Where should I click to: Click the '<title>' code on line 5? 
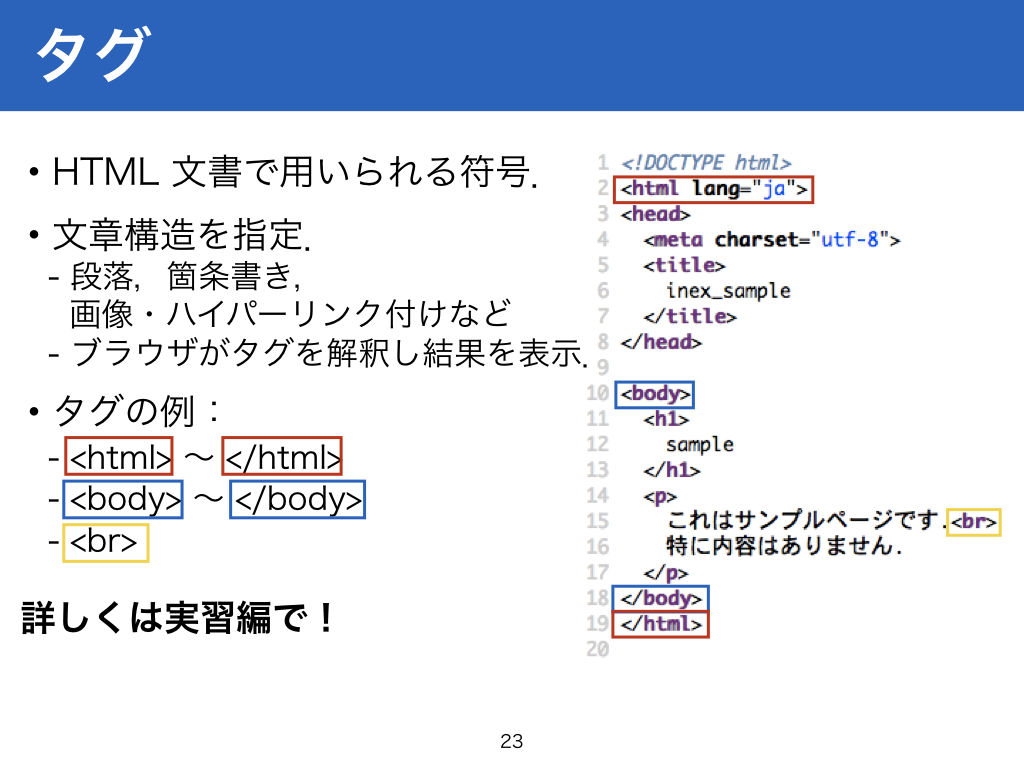[x=684, y=265]
